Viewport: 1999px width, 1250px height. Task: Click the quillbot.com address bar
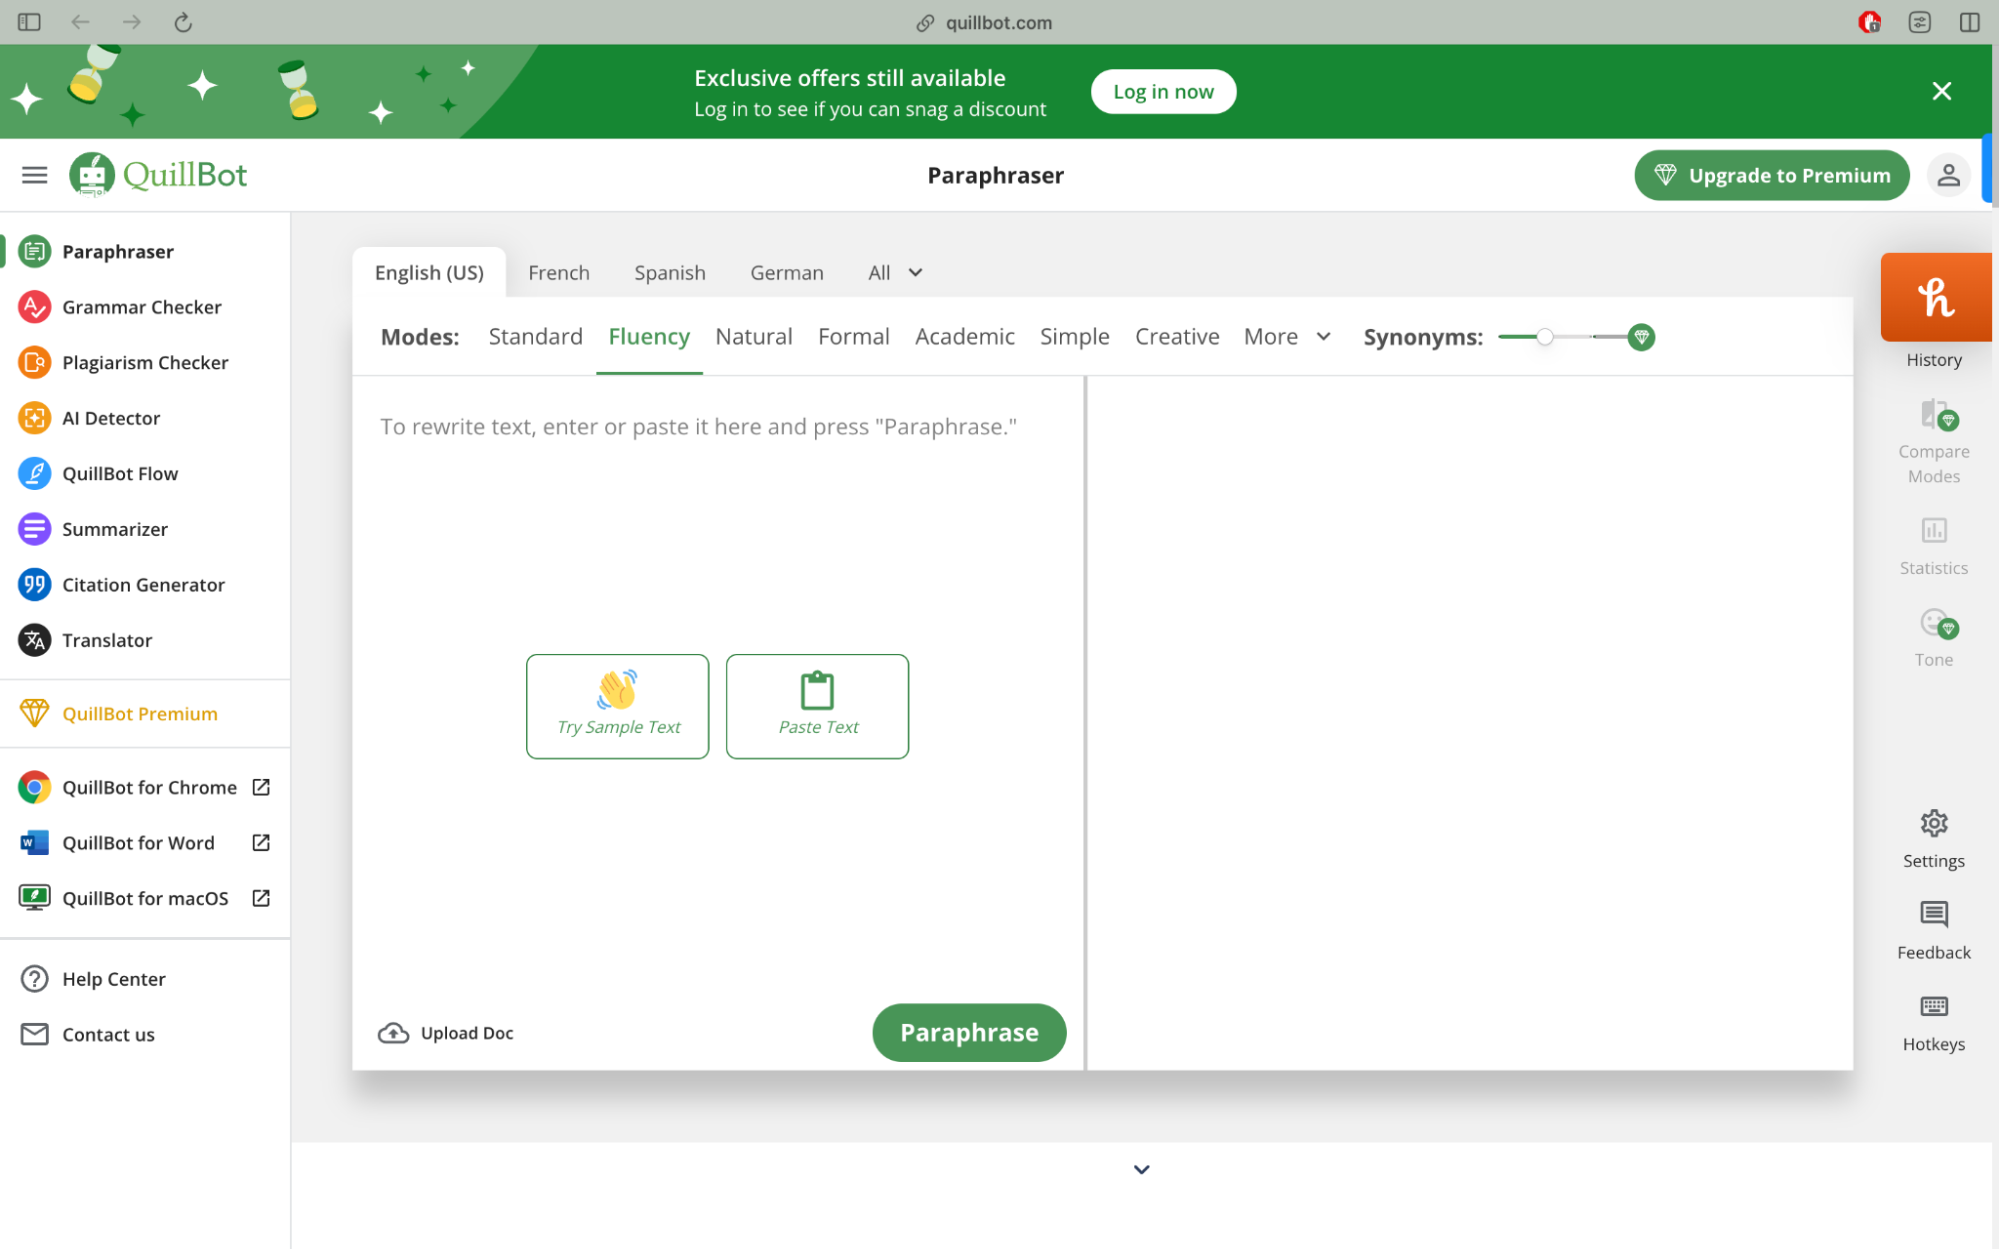(x=985, y=22)
